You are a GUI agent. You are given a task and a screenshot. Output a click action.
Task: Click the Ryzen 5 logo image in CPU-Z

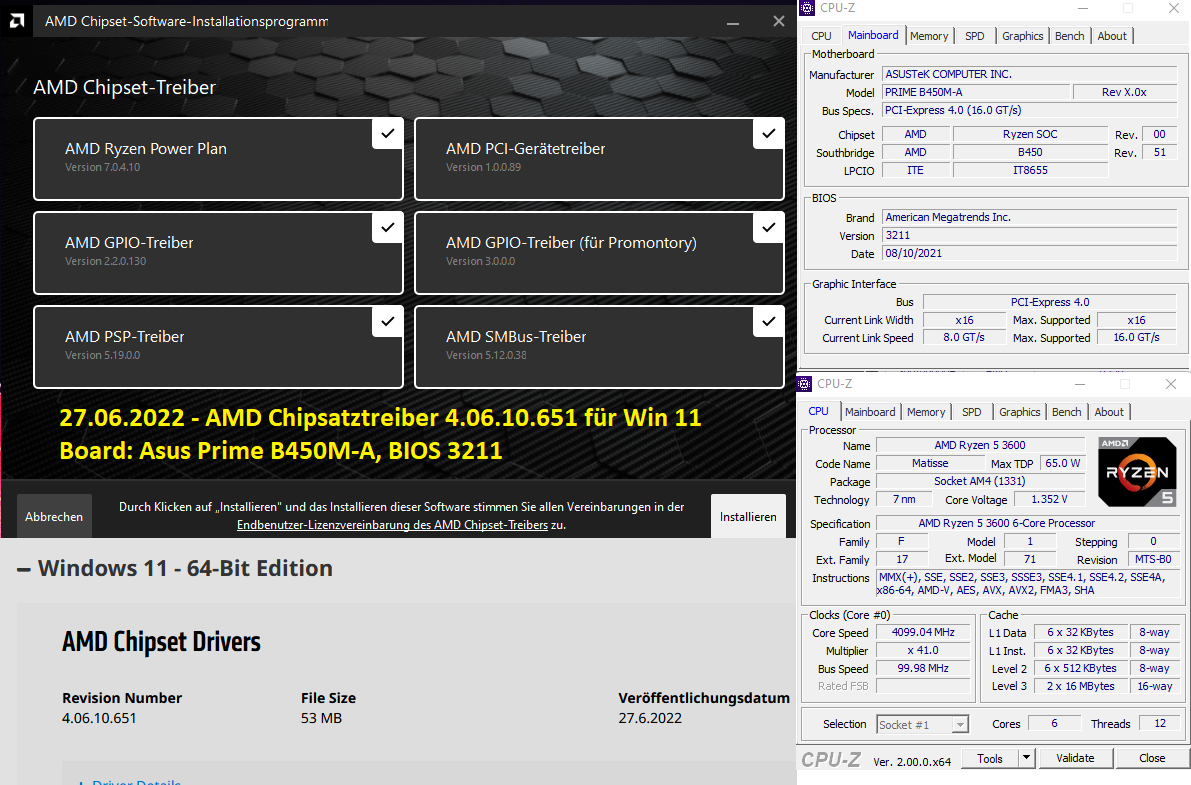[1137, 472]
